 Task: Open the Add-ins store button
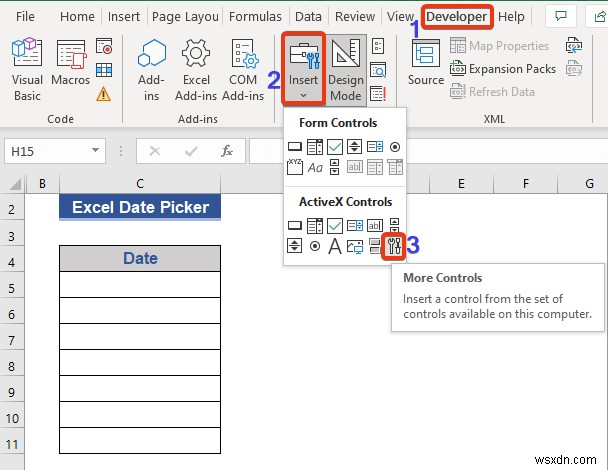pyautogui.click(x=151, y=70)
